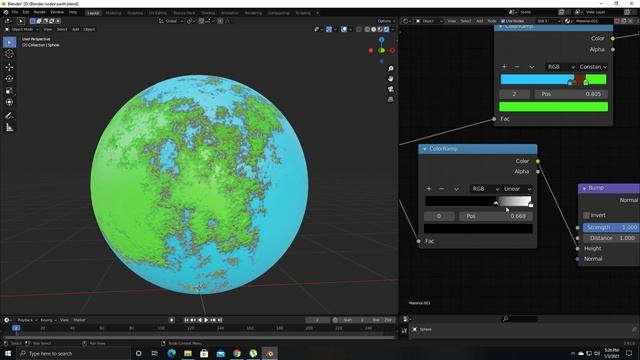Collapse the lower ColorRamp node header triangle

click(424, 149)
